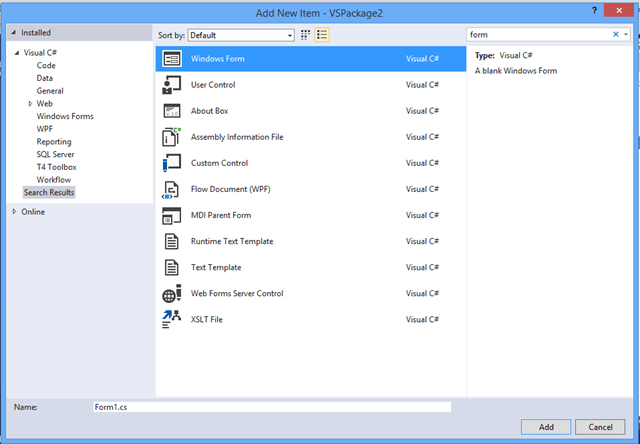Select the Data category
Viewport: 640px width, 444px height.
tap(44, 78)
